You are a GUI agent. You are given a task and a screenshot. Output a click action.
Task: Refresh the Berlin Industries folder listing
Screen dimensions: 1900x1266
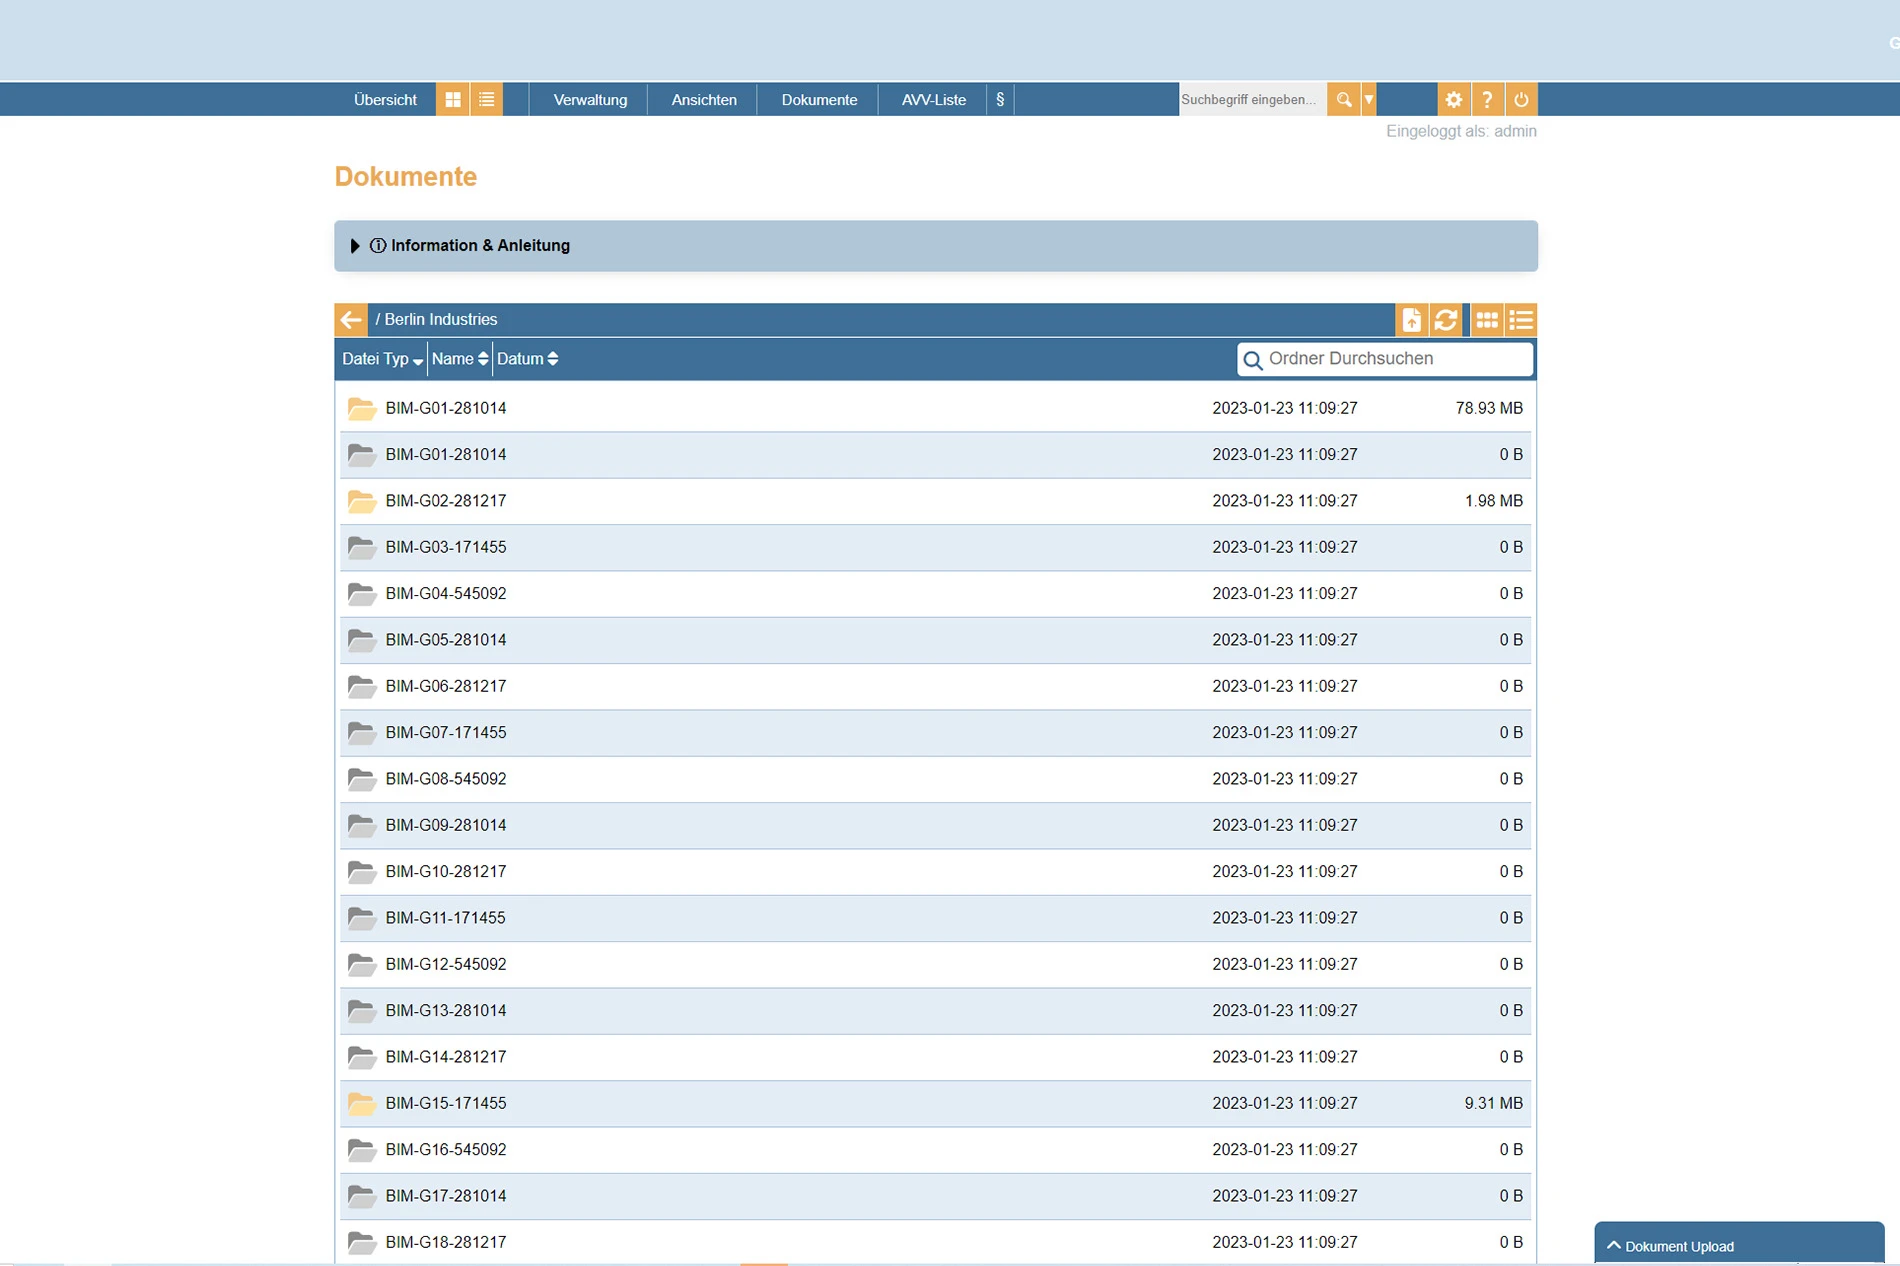[1445, 320]
